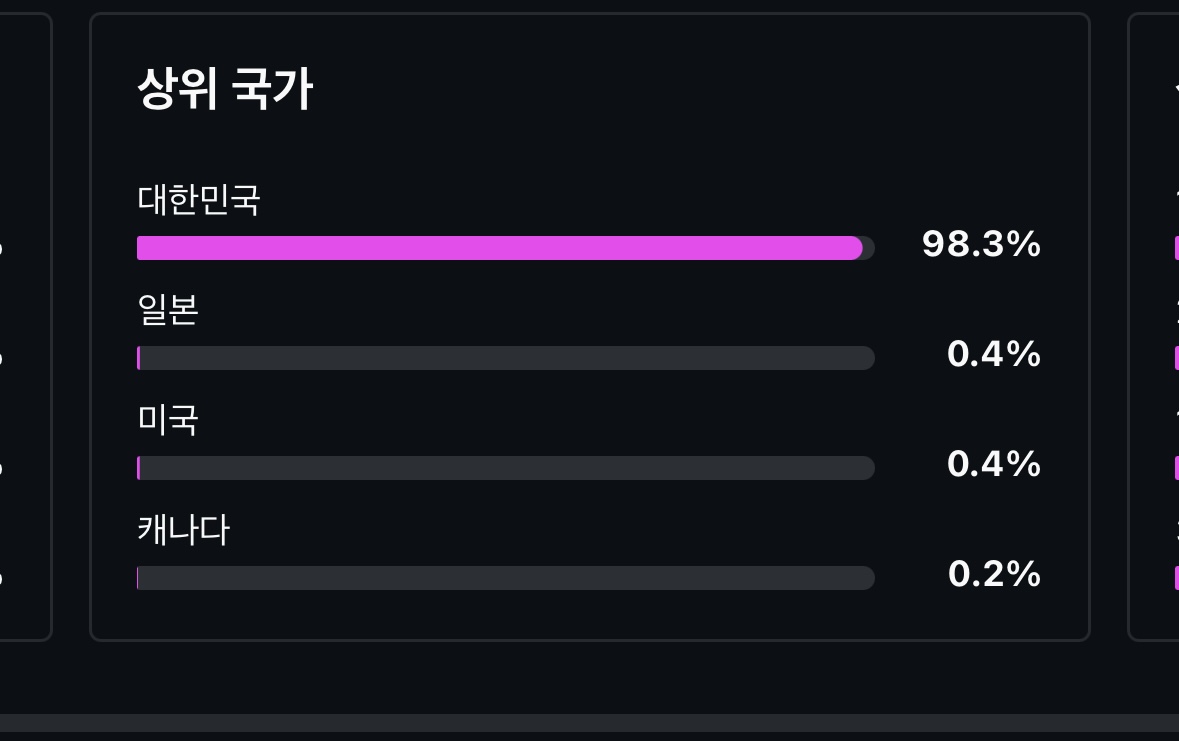The width and height of the screenshot is (1179, 741).
Task: Click the 캐나다 progress bar track
Action: [505, 578]
